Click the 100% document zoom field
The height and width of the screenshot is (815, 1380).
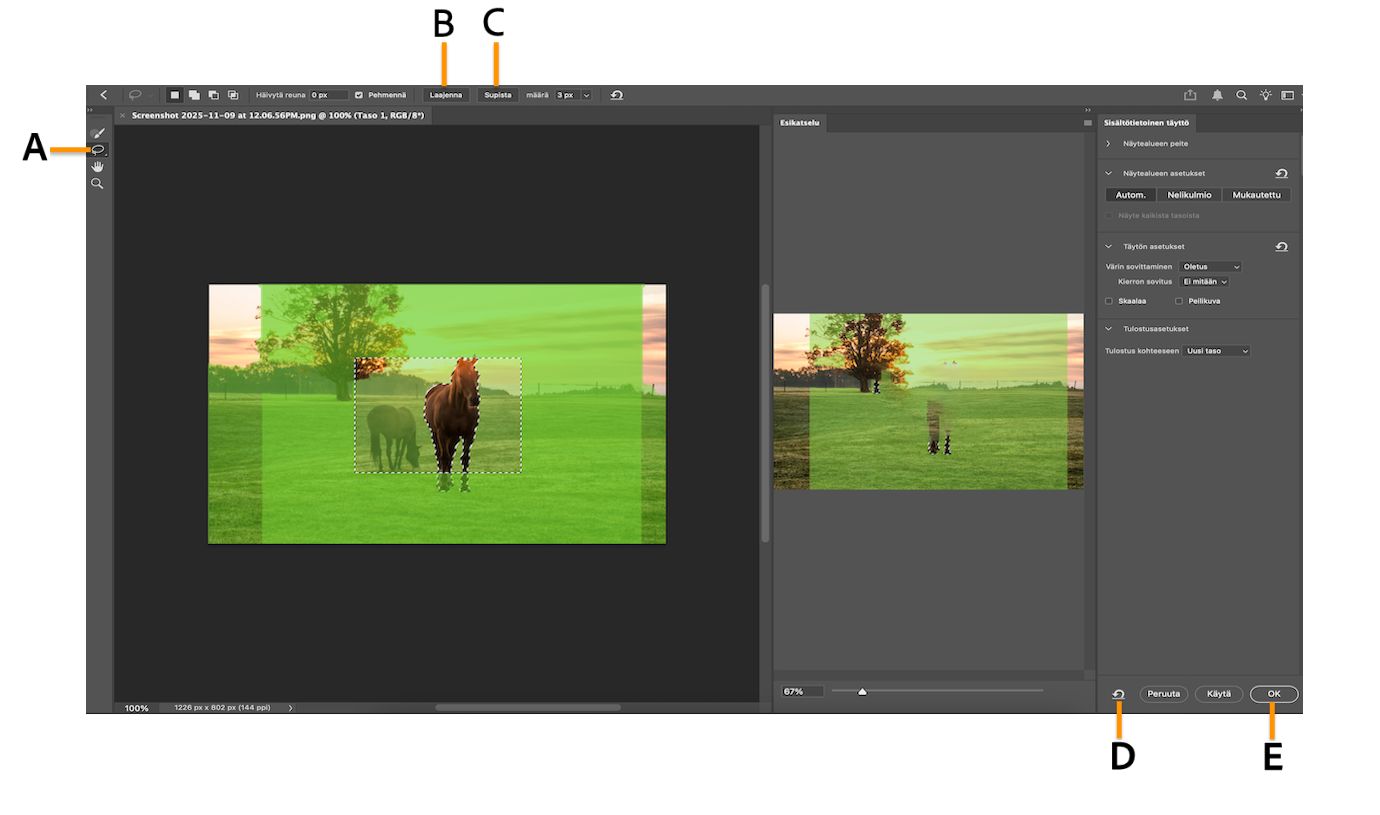136,708
